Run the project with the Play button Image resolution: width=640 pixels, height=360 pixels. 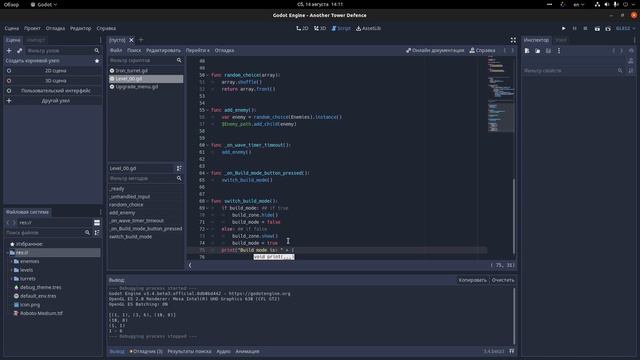click(564, 29)
